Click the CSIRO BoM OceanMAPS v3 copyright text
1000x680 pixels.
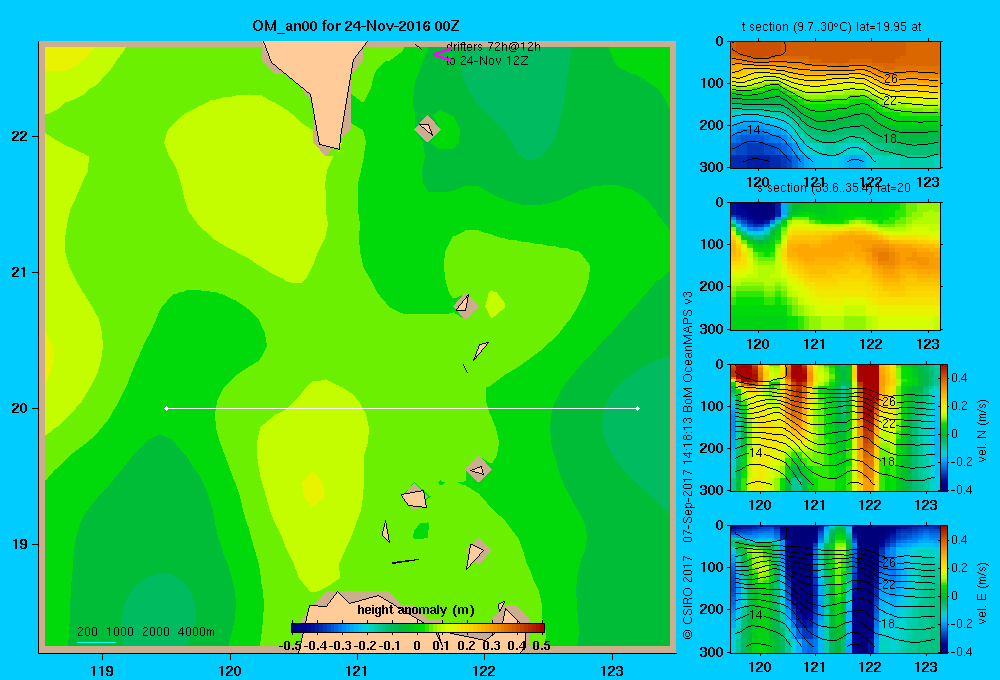[688, 466]
